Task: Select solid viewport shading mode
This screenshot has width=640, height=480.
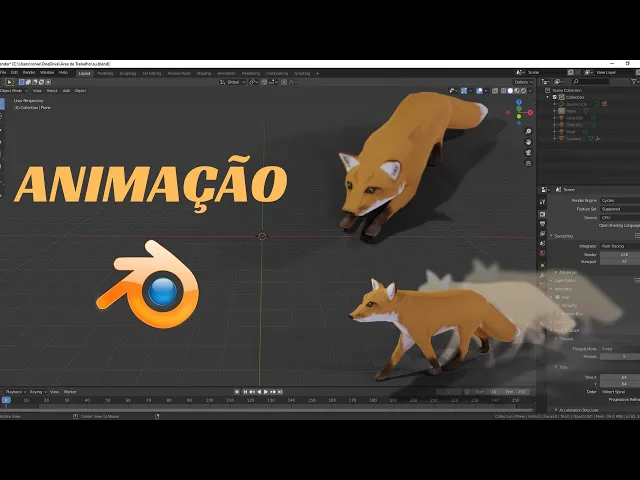Action: coord(510,91)
